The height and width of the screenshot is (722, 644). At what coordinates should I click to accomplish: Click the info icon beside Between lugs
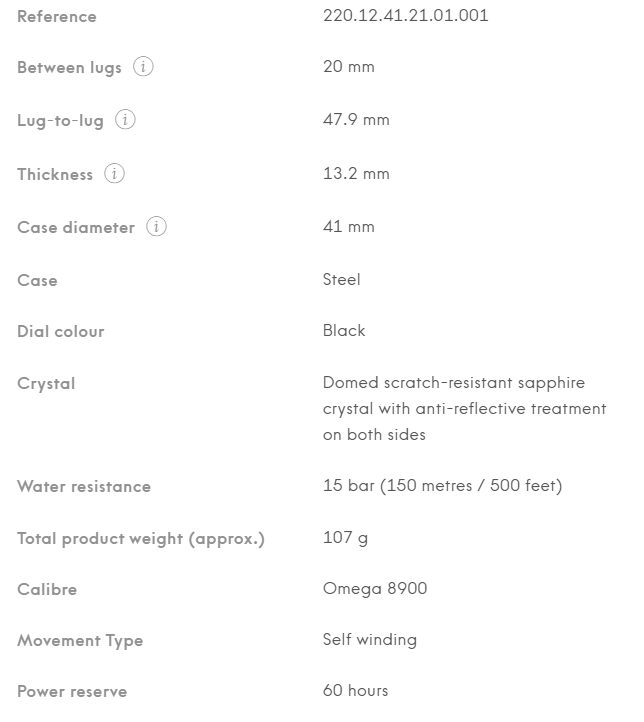tap(143, 67)
